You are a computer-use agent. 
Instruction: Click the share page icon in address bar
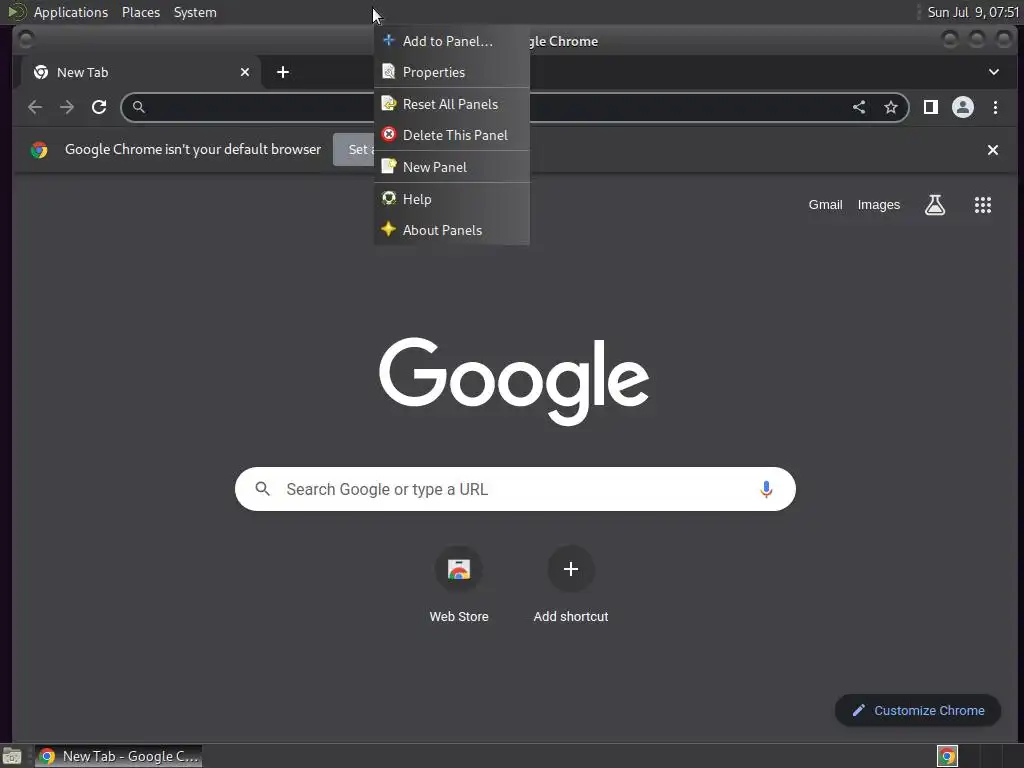(x=859, y=107)
